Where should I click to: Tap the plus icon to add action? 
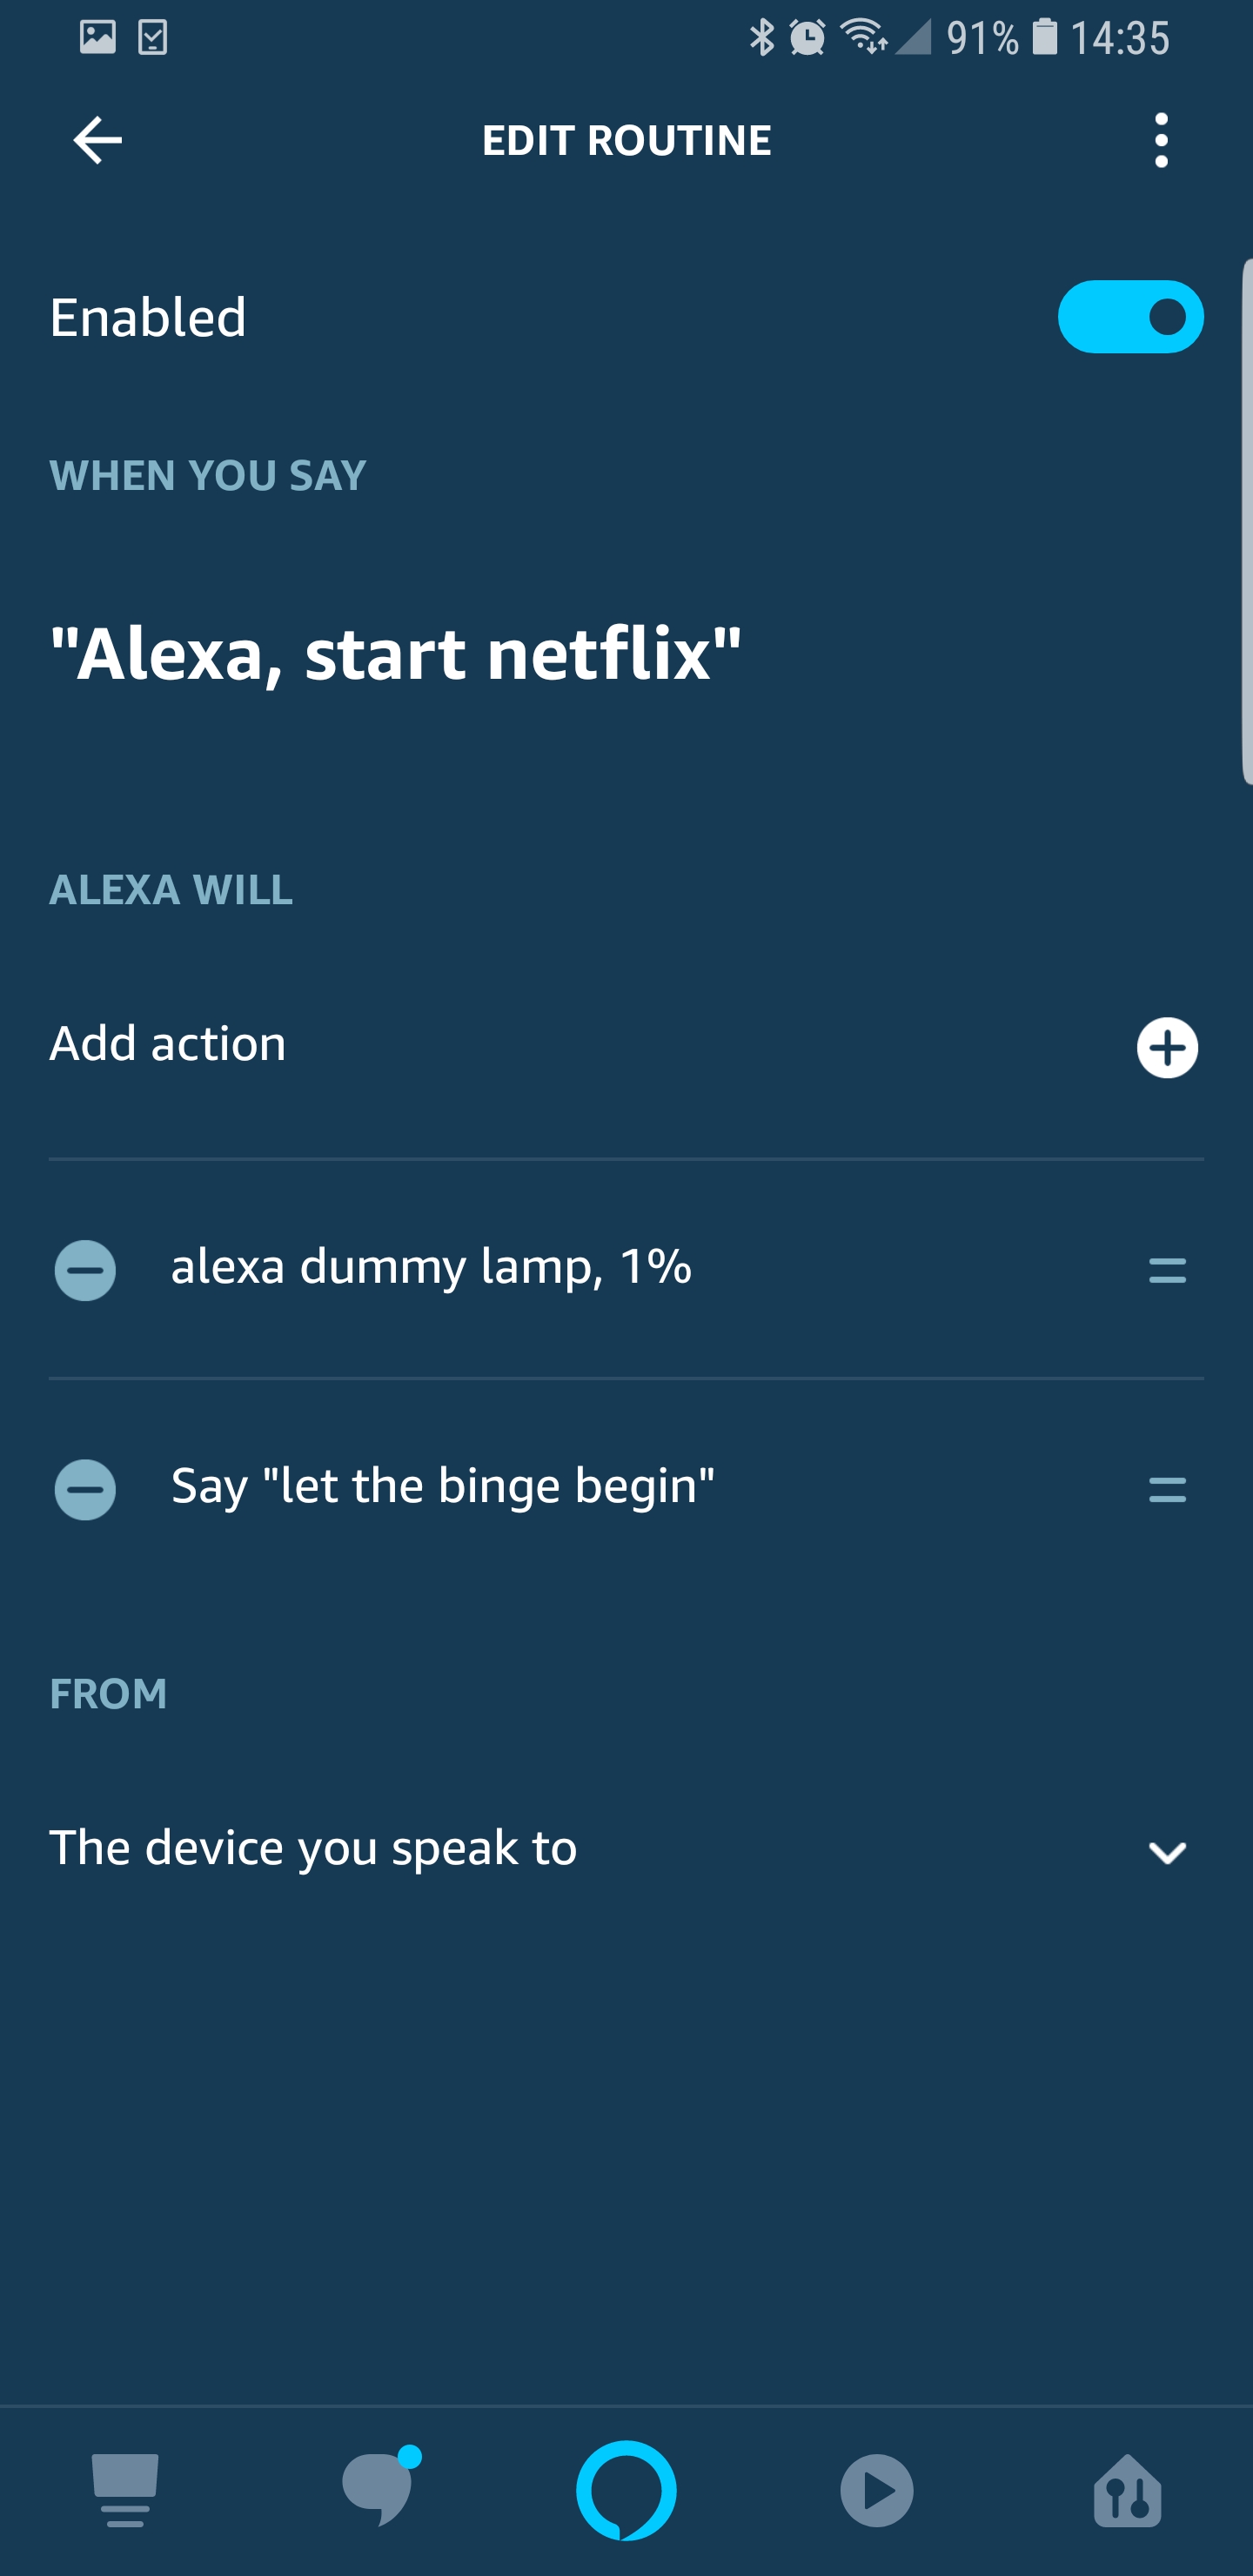tap(1166, 1047)
